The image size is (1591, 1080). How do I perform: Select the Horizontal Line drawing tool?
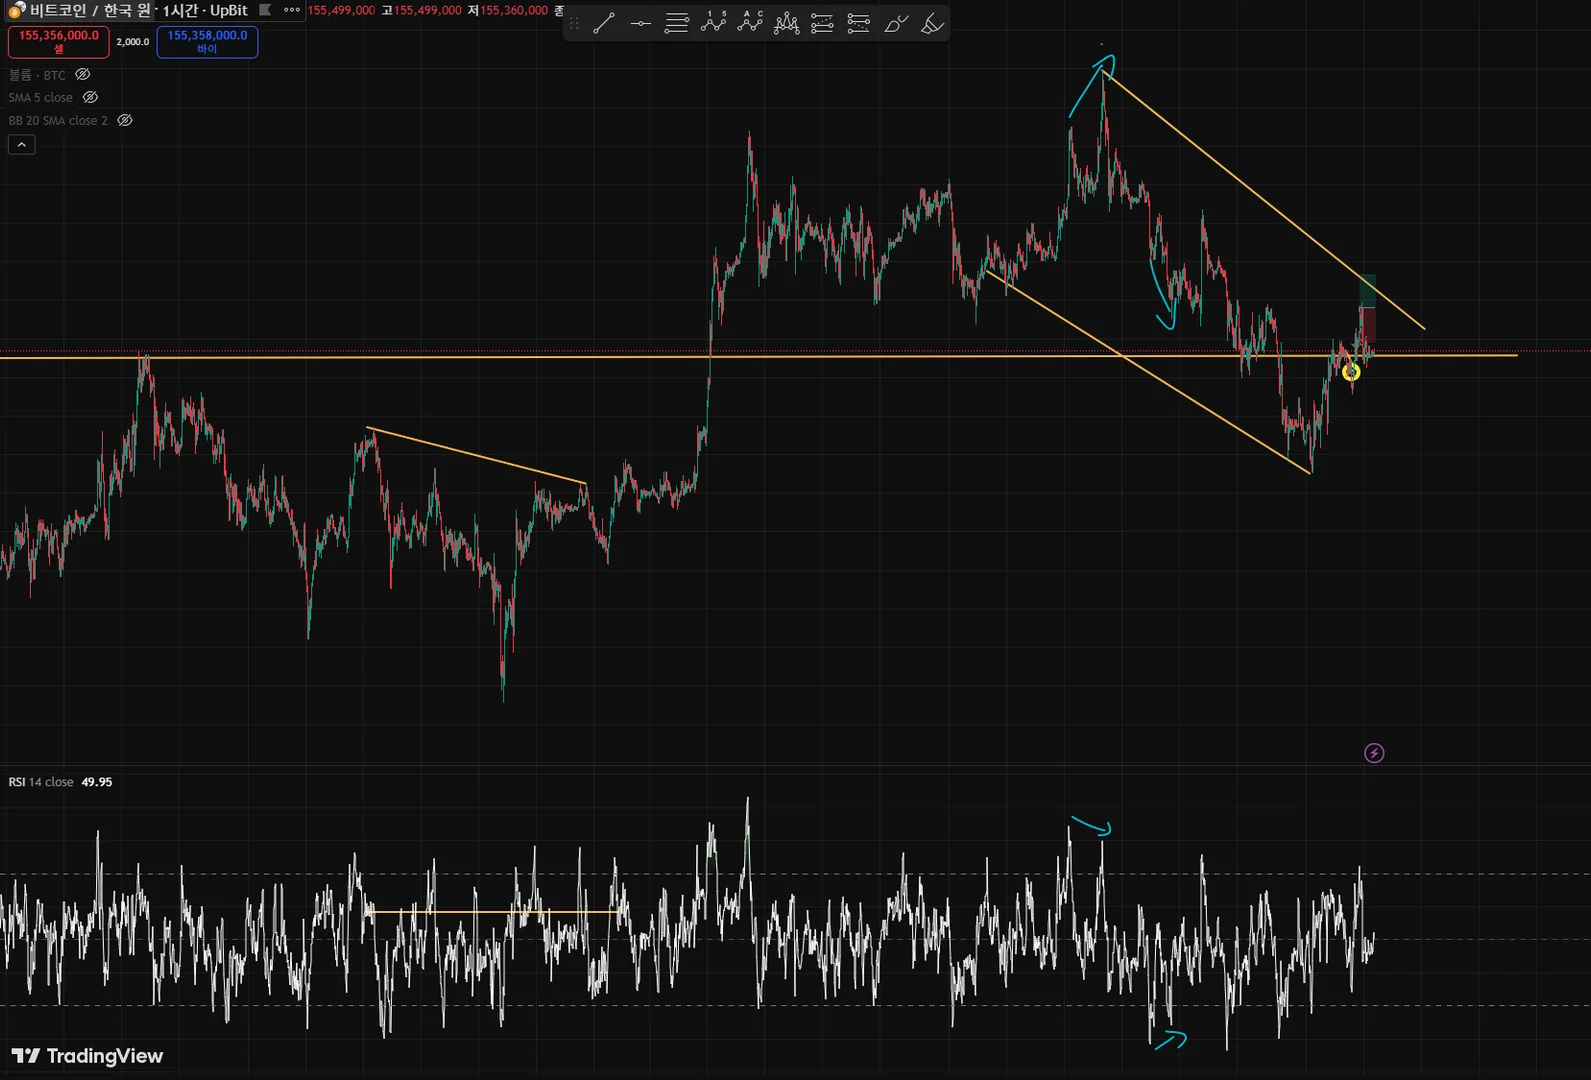(x=640, y=23)
